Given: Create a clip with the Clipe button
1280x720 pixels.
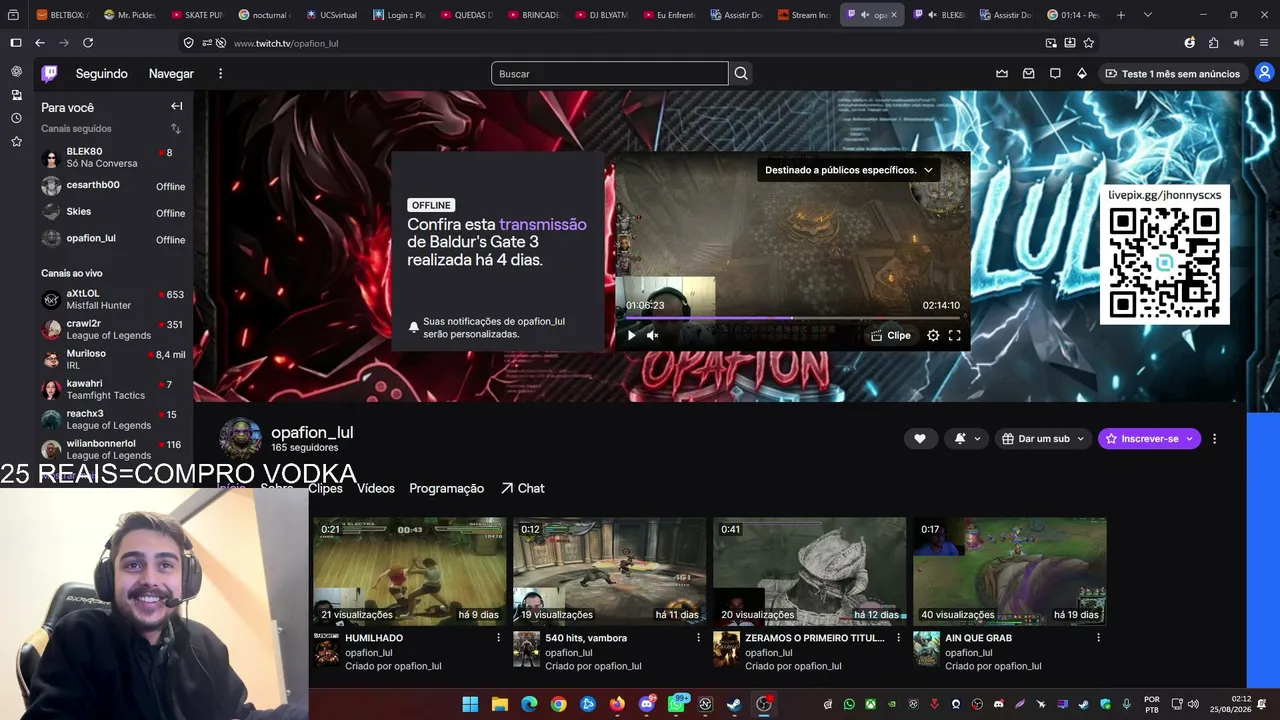Looking at the screenshot, I should 891,336.
